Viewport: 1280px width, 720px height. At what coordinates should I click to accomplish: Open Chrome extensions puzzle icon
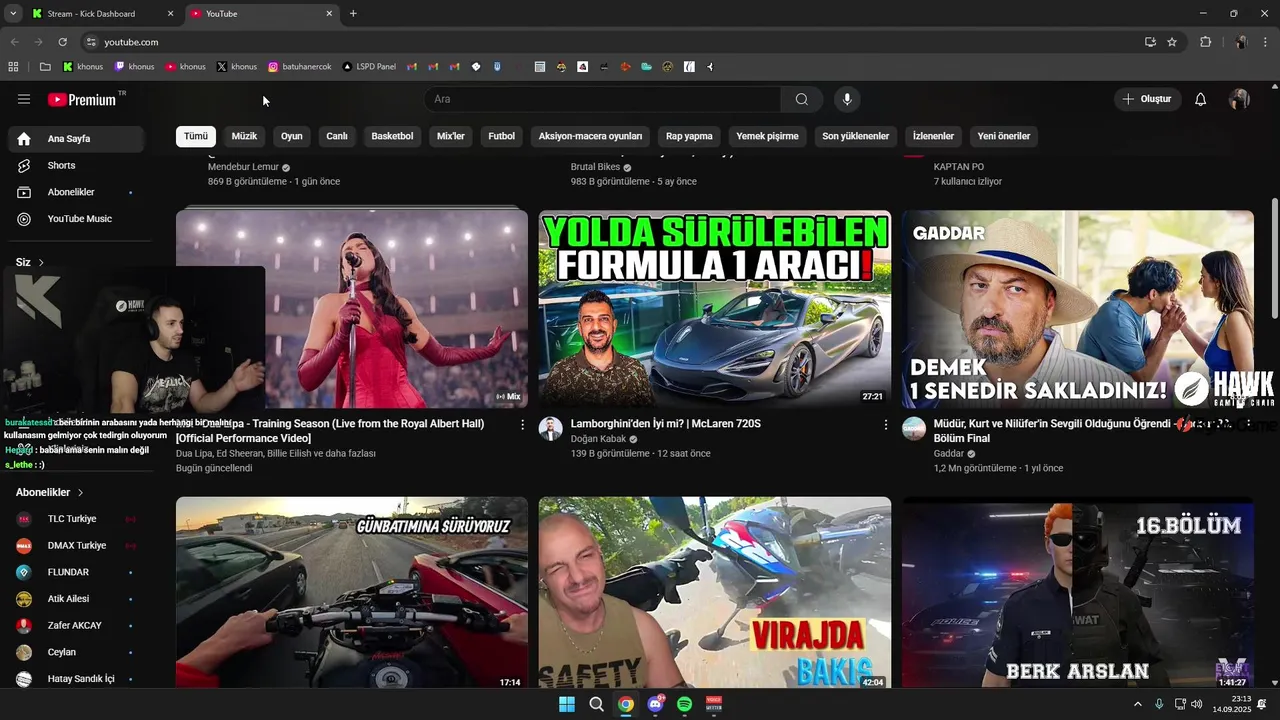click(x=1205, y=42)
